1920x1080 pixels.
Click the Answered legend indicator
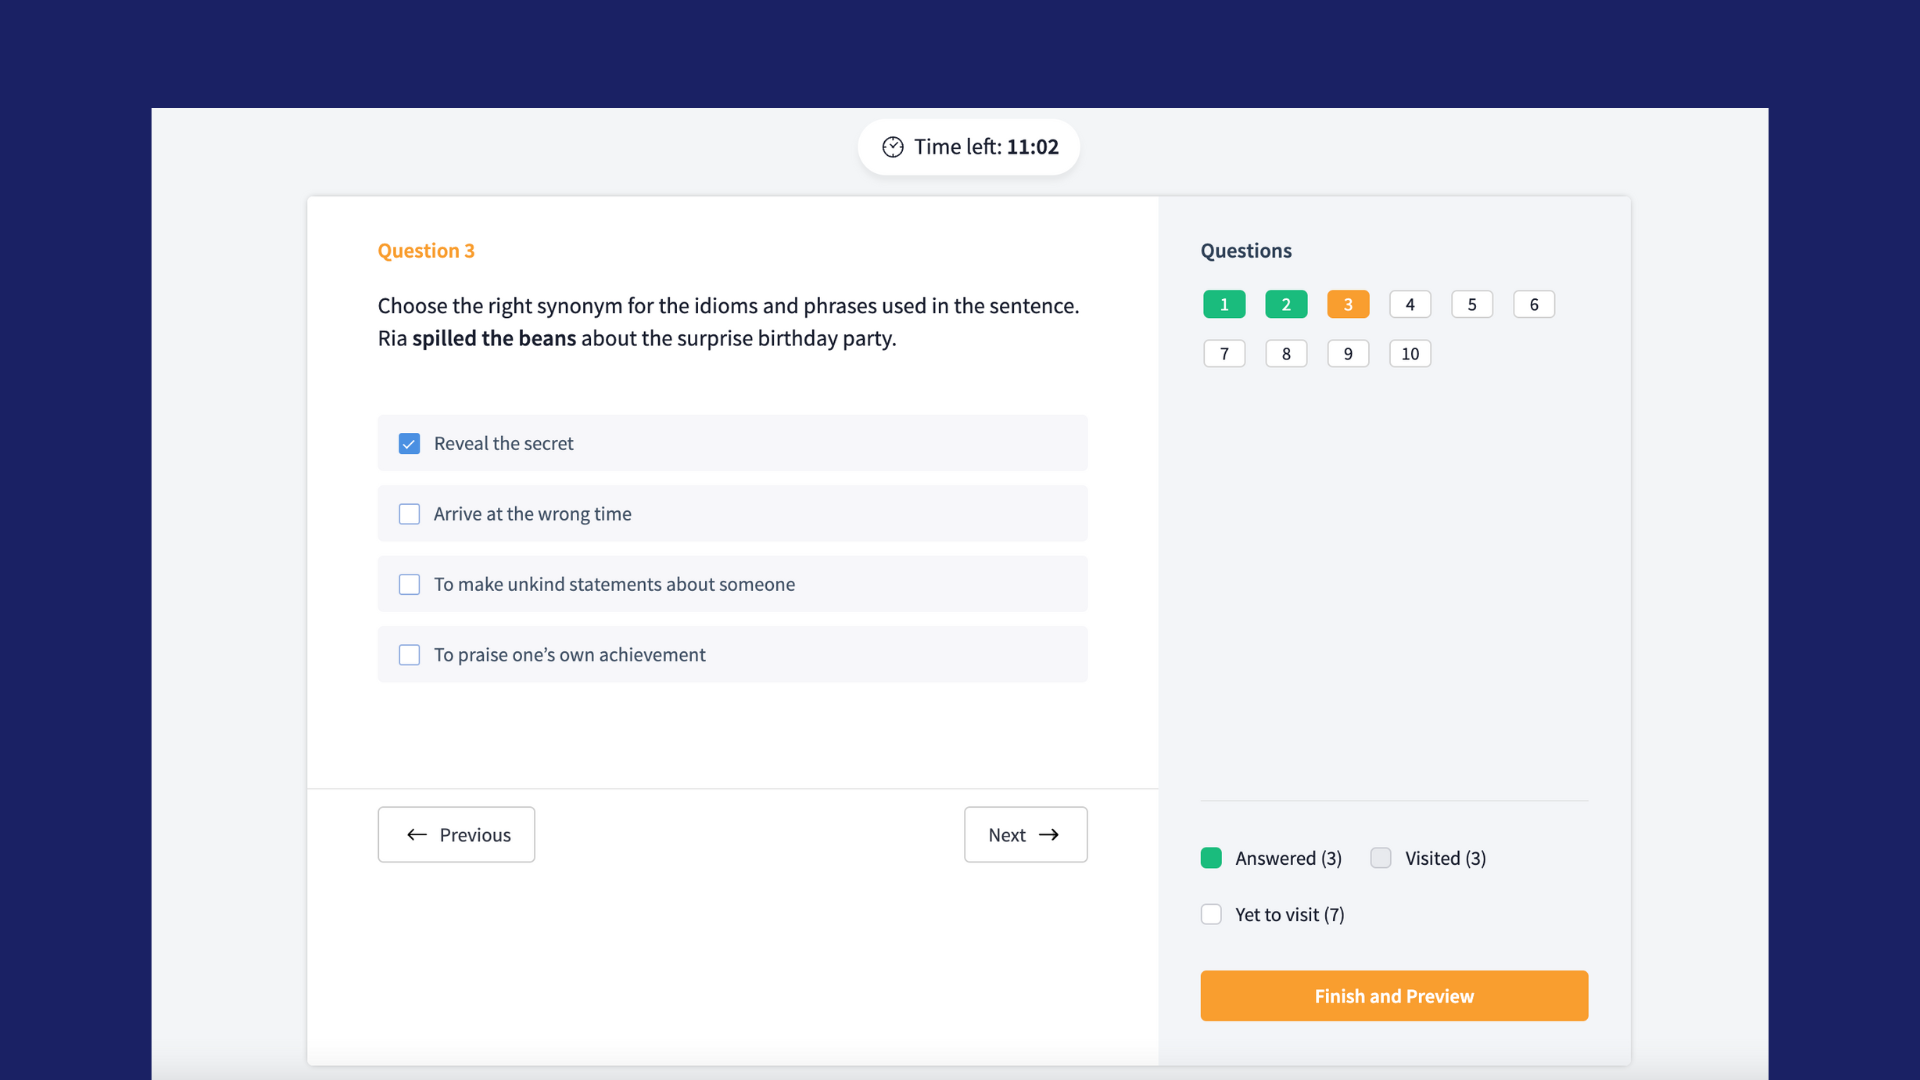tap(1211, 858)
